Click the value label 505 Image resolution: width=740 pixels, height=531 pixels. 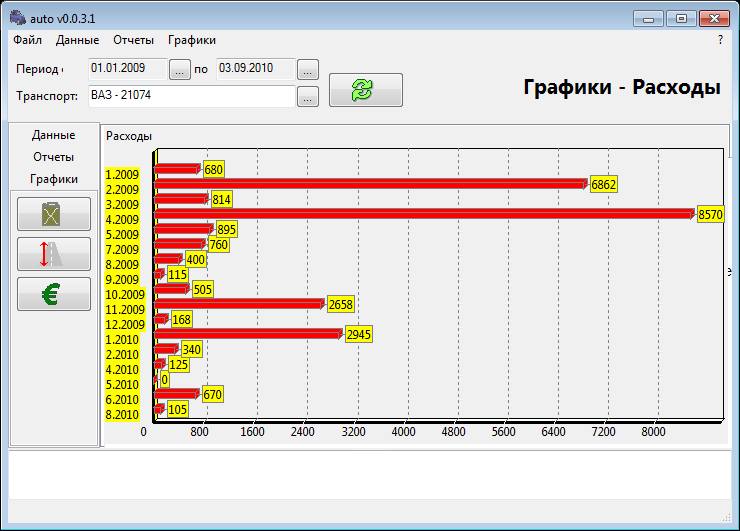pyautogui.click(x=202, y=289)
